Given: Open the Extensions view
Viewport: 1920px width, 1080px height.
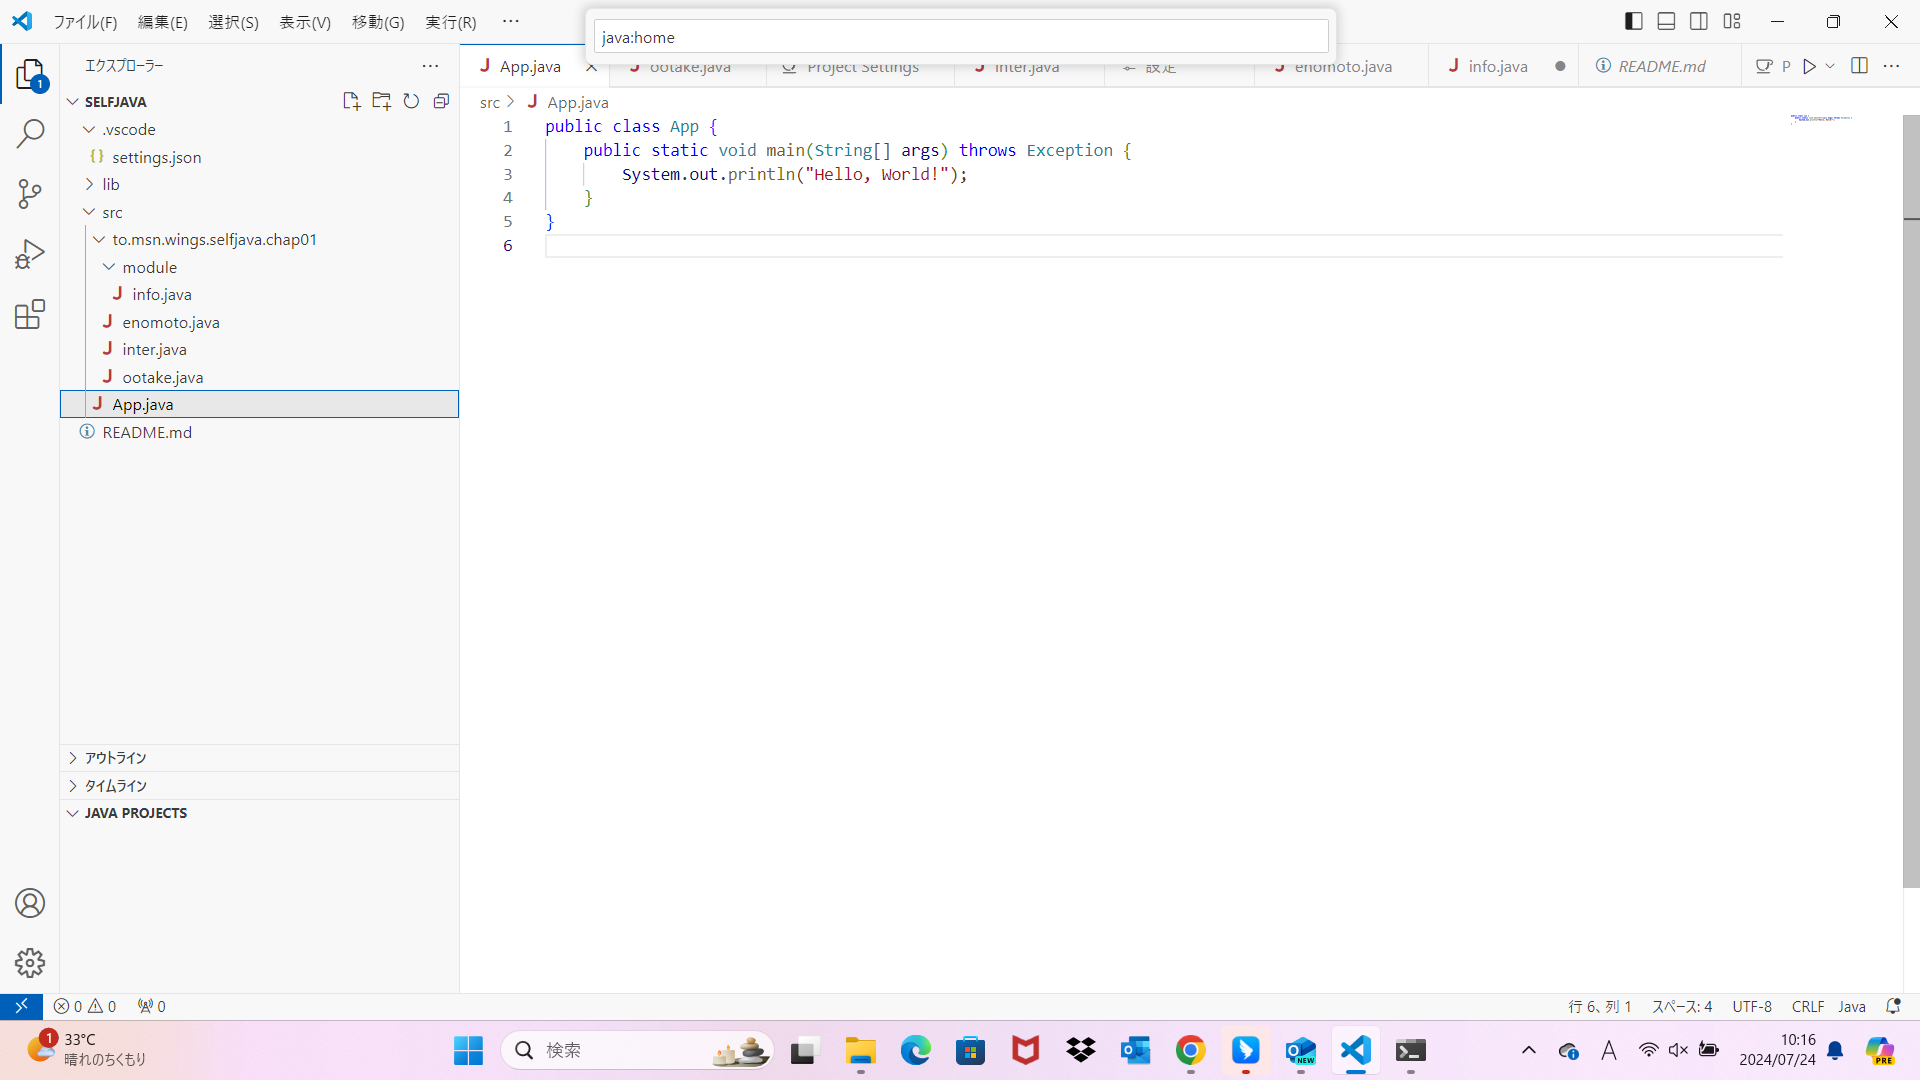Looking at the screenshot, I should 30,315.
